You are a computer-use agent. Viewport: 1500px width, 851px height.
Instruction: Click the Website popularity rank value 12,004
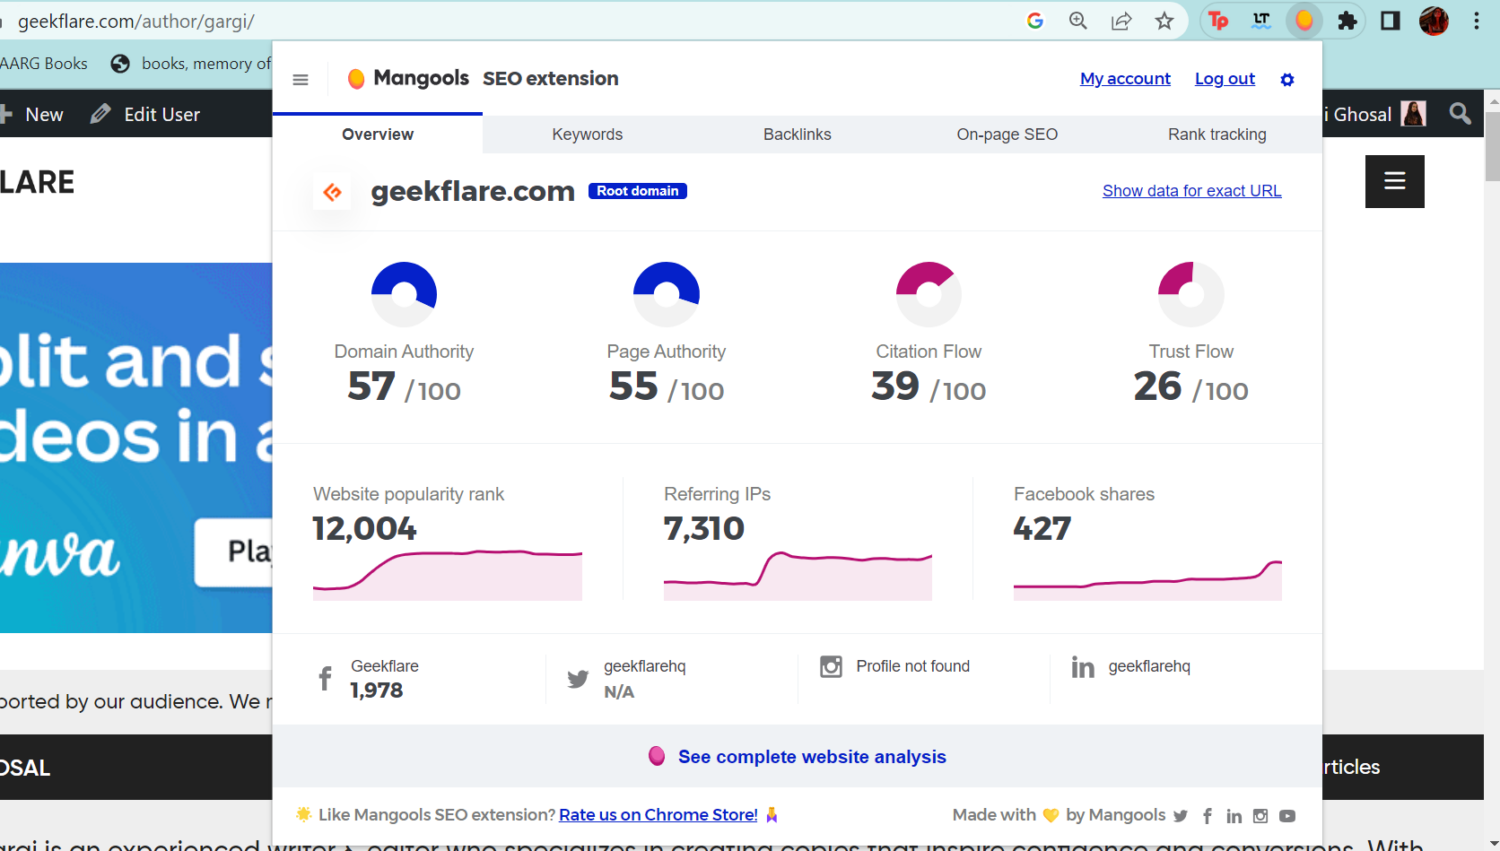point(364,528)
